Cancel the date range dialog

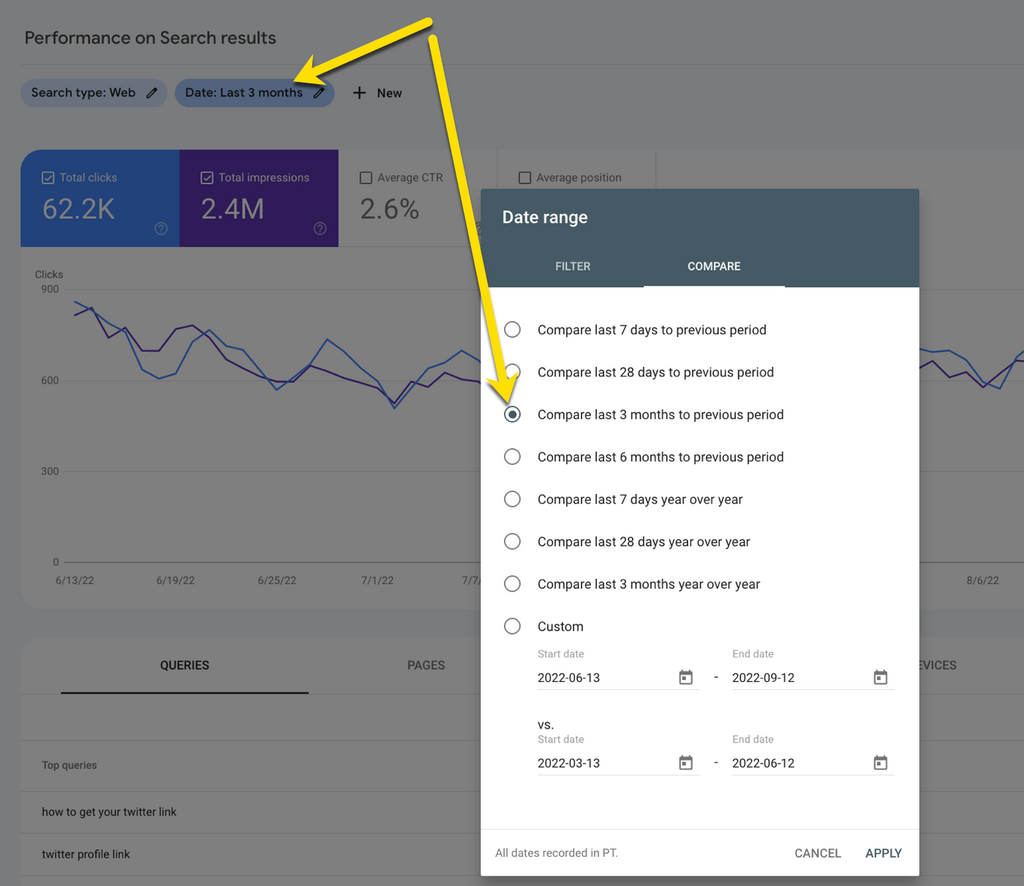(x=817, y=853)
